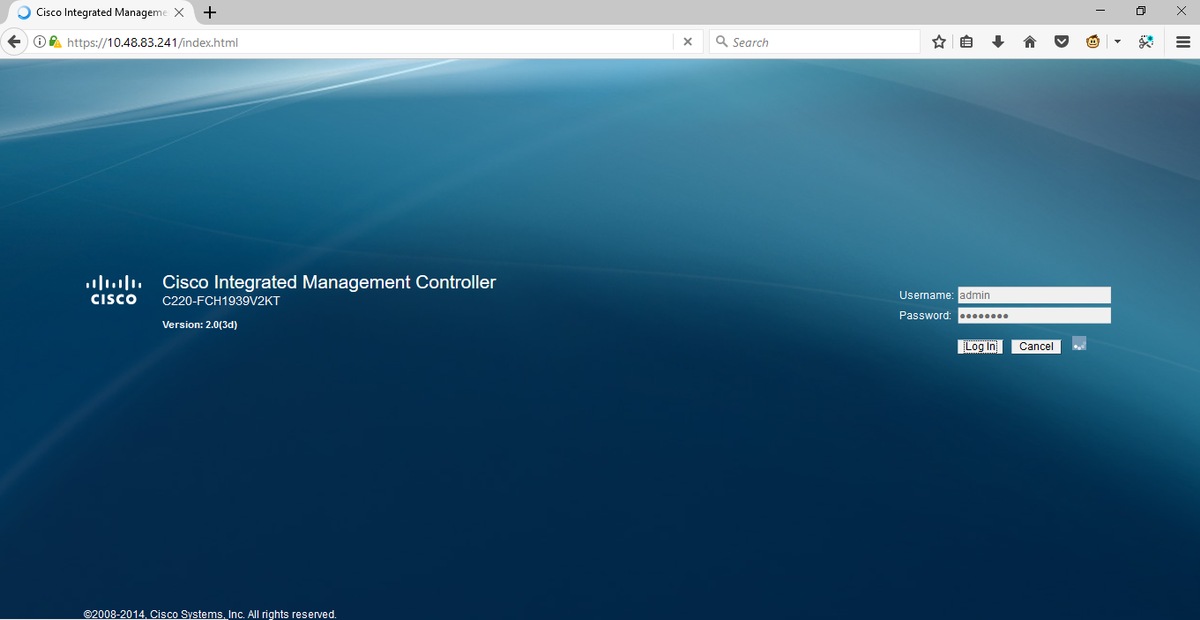Click the Greasemonkey monkey icon
Image resolution: width=1200 pixels, height=620 pixels.
tap(1094, 42)
